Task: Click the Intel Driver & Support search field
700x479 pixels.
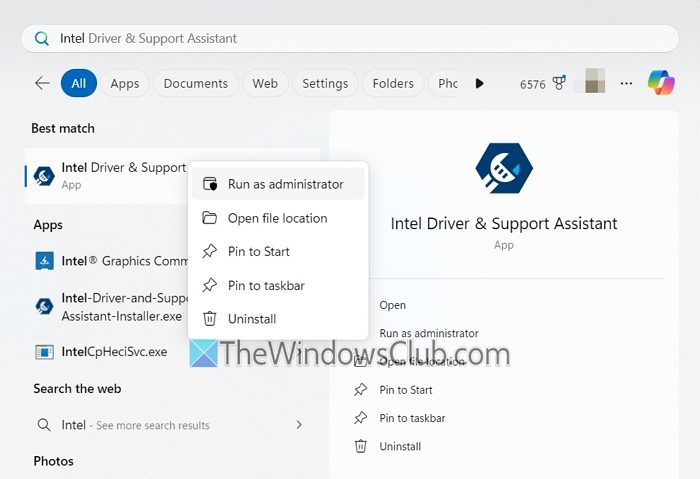Action: click(350, 39)
